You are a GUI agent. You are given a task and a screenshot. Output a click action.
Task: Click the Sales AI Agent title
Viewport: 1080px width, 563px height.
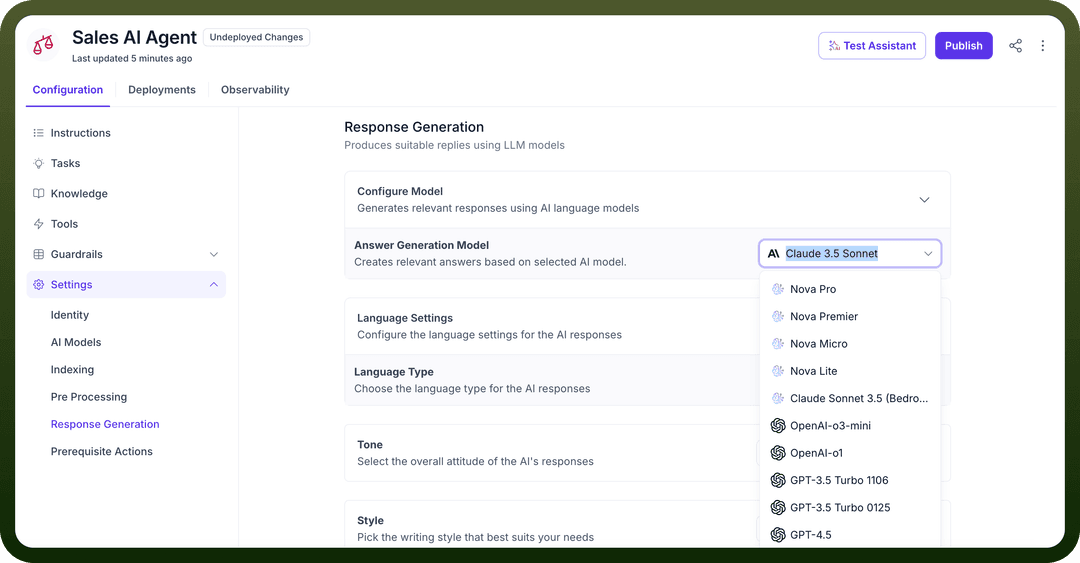pyautogui.click(x=134, y=37)
